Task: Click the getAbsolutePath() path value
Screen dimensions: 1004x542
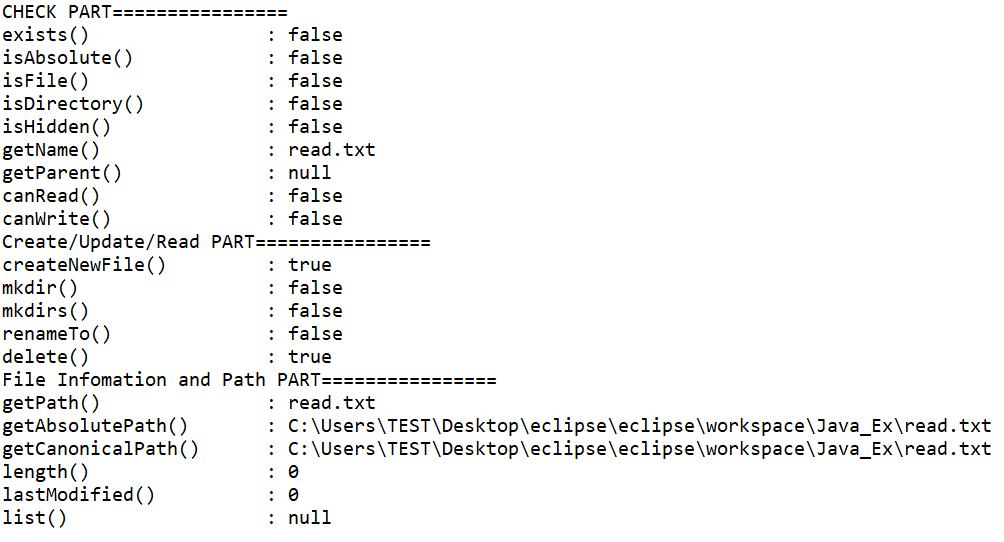Action: click(x=640, y=426)
